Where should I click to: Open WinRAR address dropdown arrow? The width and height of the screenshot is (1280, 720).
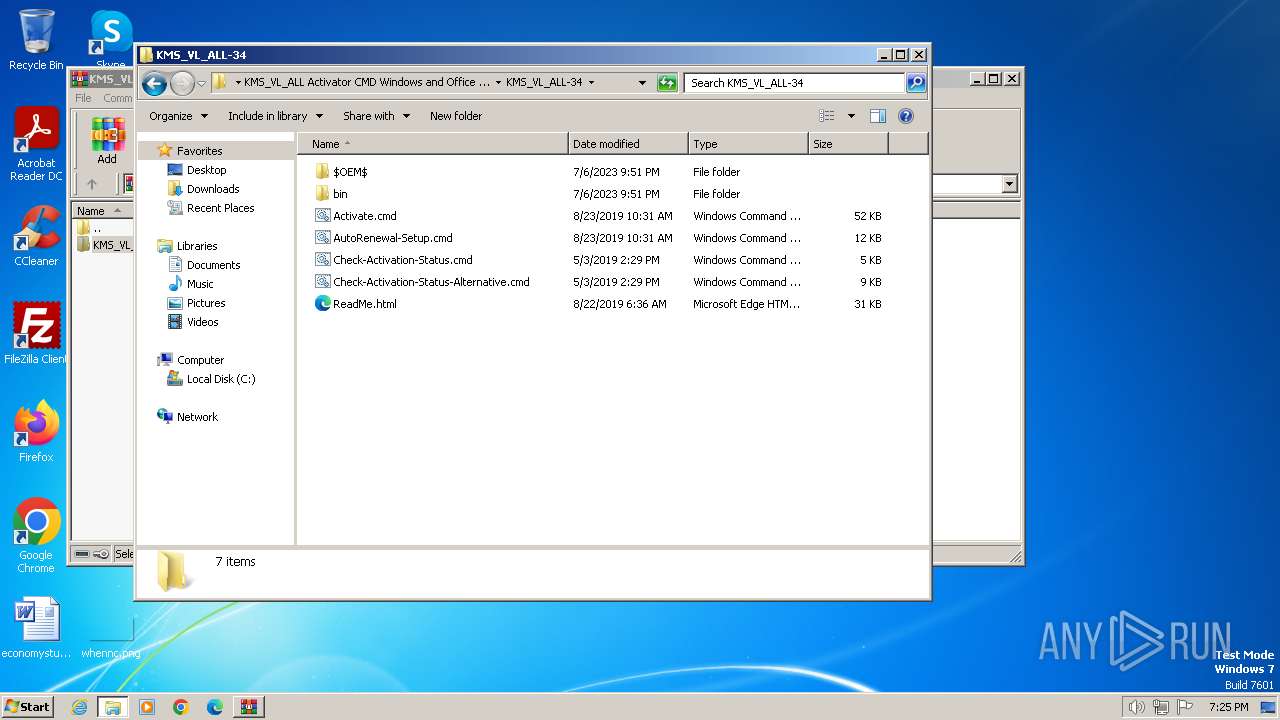[x=1009, y=184]
